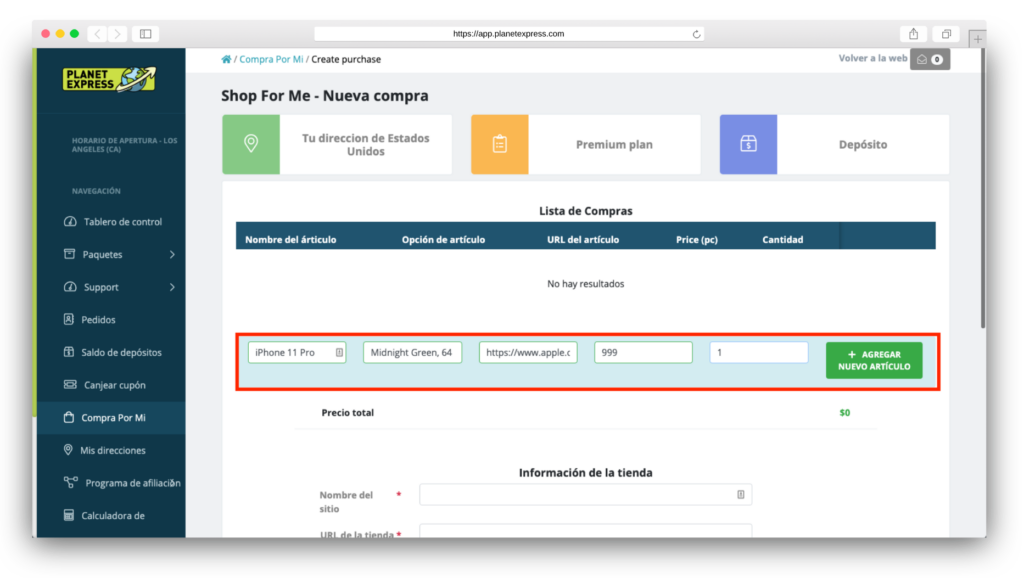Click Nombre del ártículo column header
This screenshot has height=578, width=1024.
tap(291, 240)
